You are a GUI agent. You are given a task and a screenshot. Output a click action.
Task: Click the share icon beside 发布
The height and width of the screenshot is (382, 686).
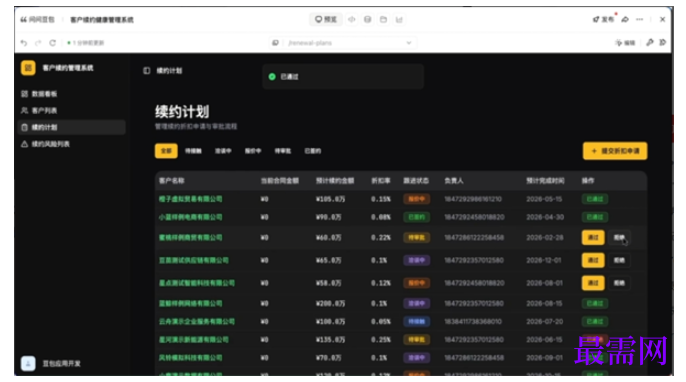pos(625,19)
